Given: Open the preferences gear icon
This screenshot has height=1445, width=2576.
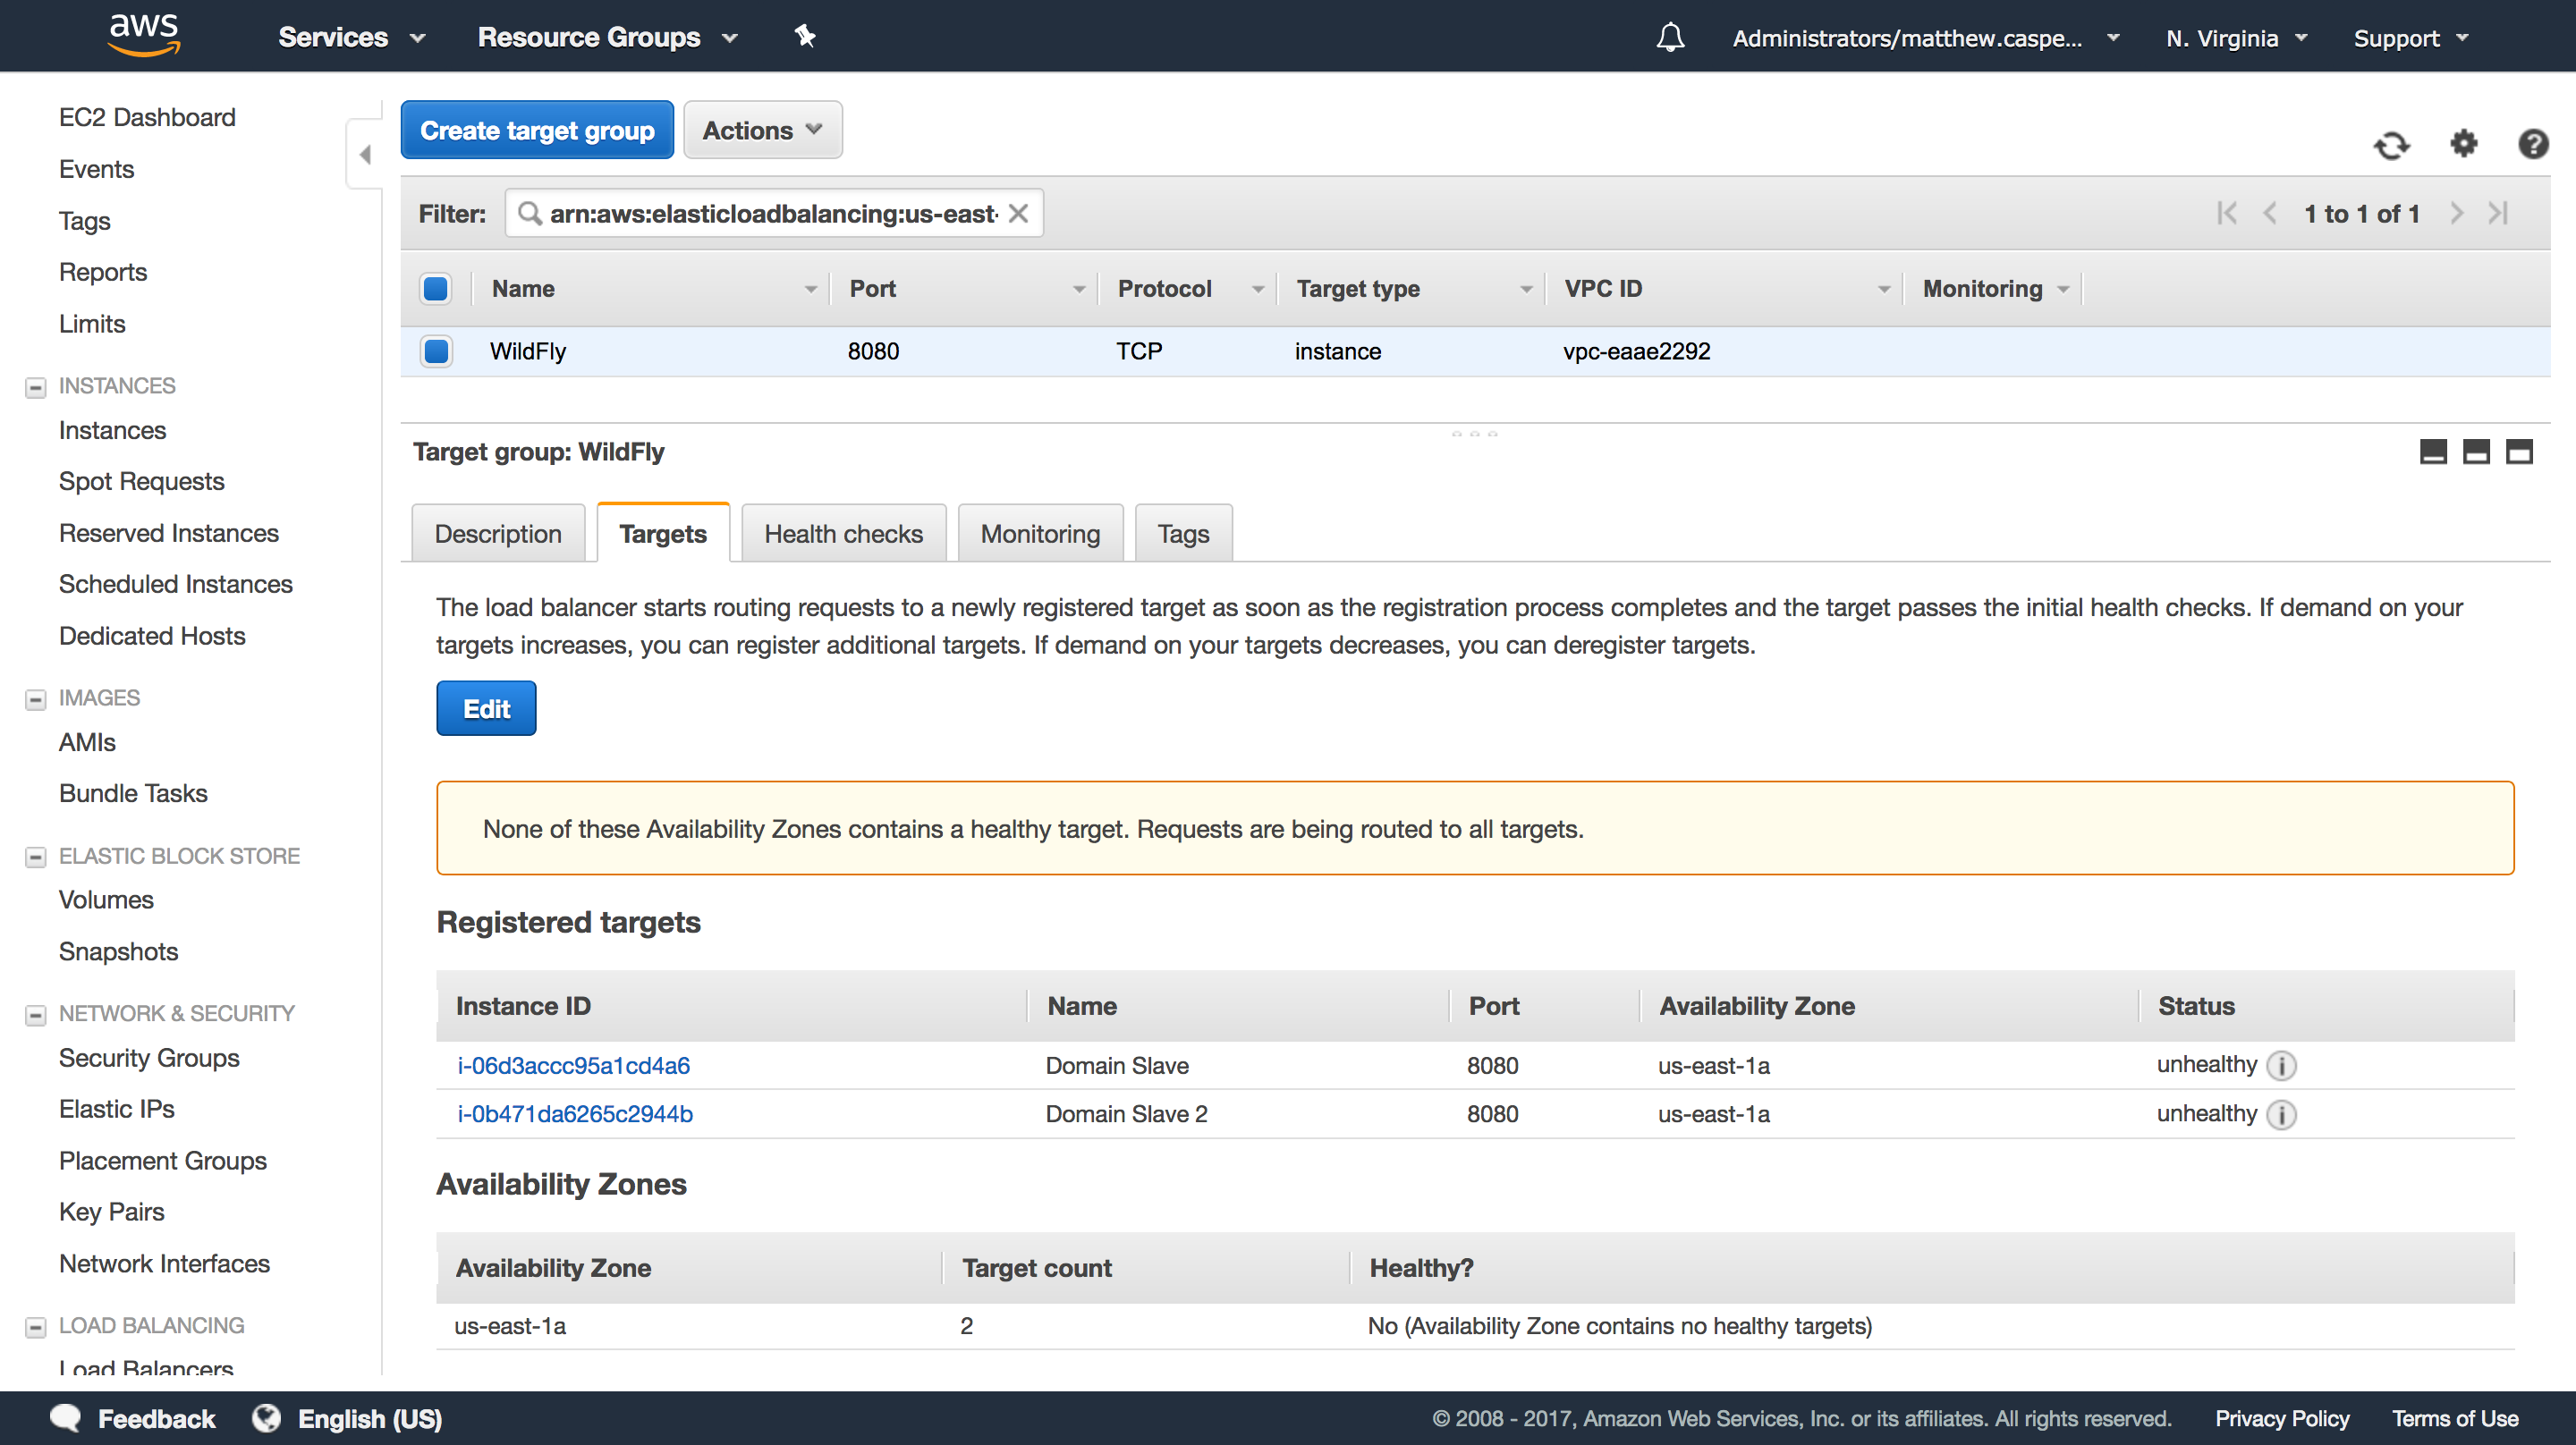Looking at the screenshot, I should (x=2463, y=146).
